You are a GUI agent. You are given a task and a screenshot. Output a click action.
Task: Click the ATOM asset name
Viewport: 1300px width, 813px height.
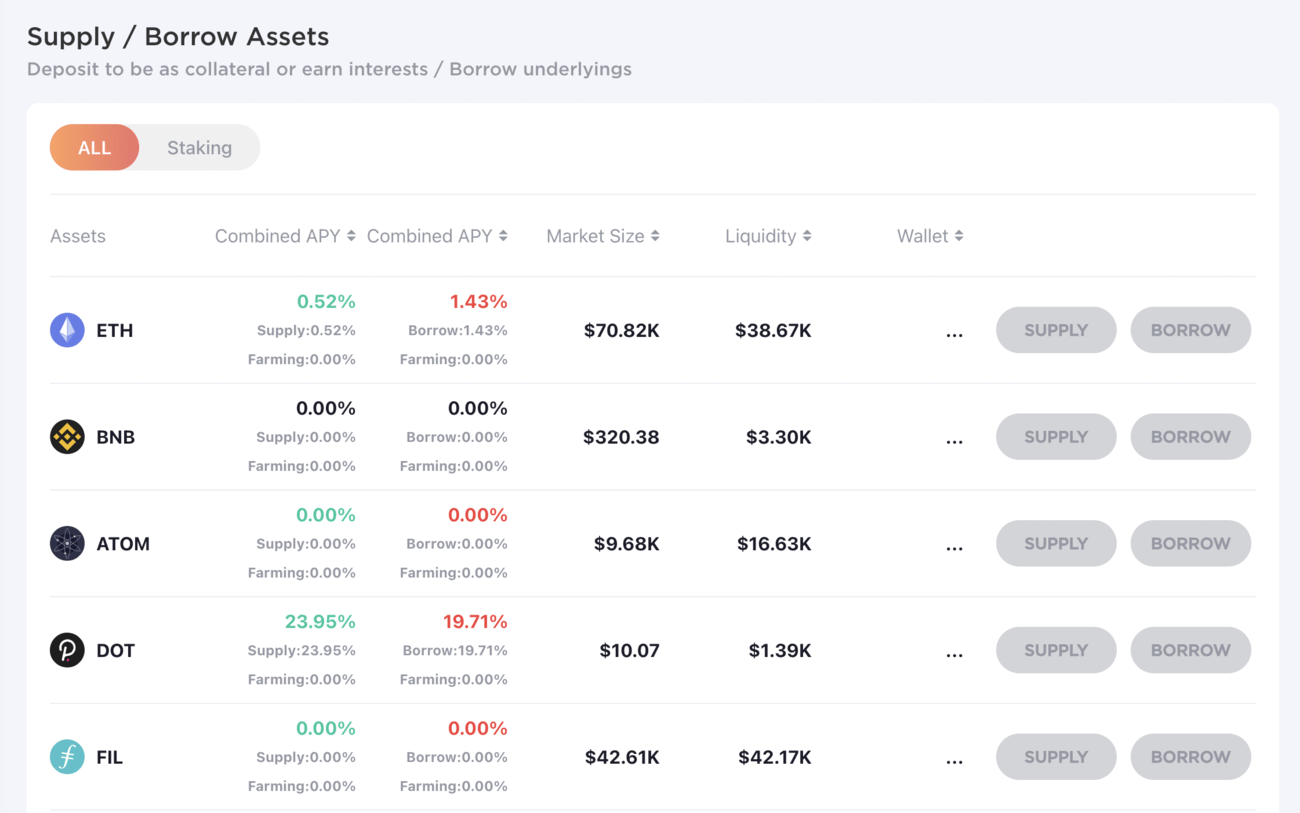(123, 544)
